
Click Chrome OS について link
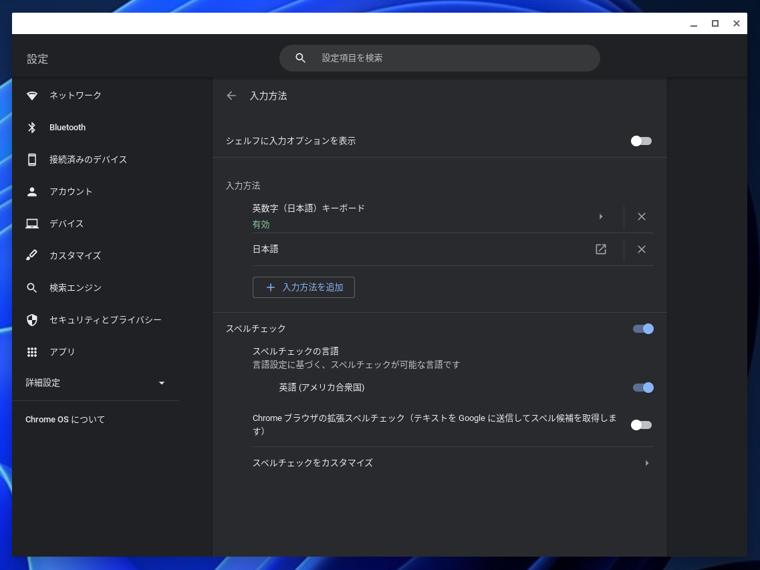pyautogui.click(x=65, y=420)
